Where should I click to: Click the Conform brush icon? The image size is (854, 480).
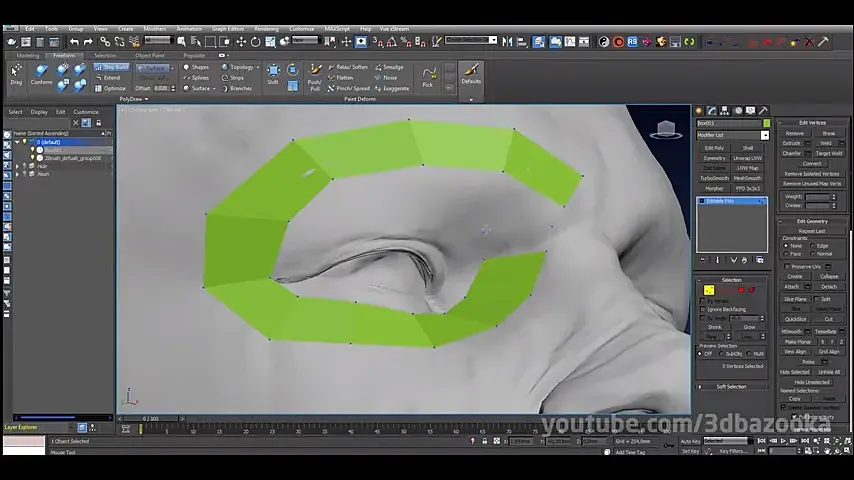pos(41,75)
